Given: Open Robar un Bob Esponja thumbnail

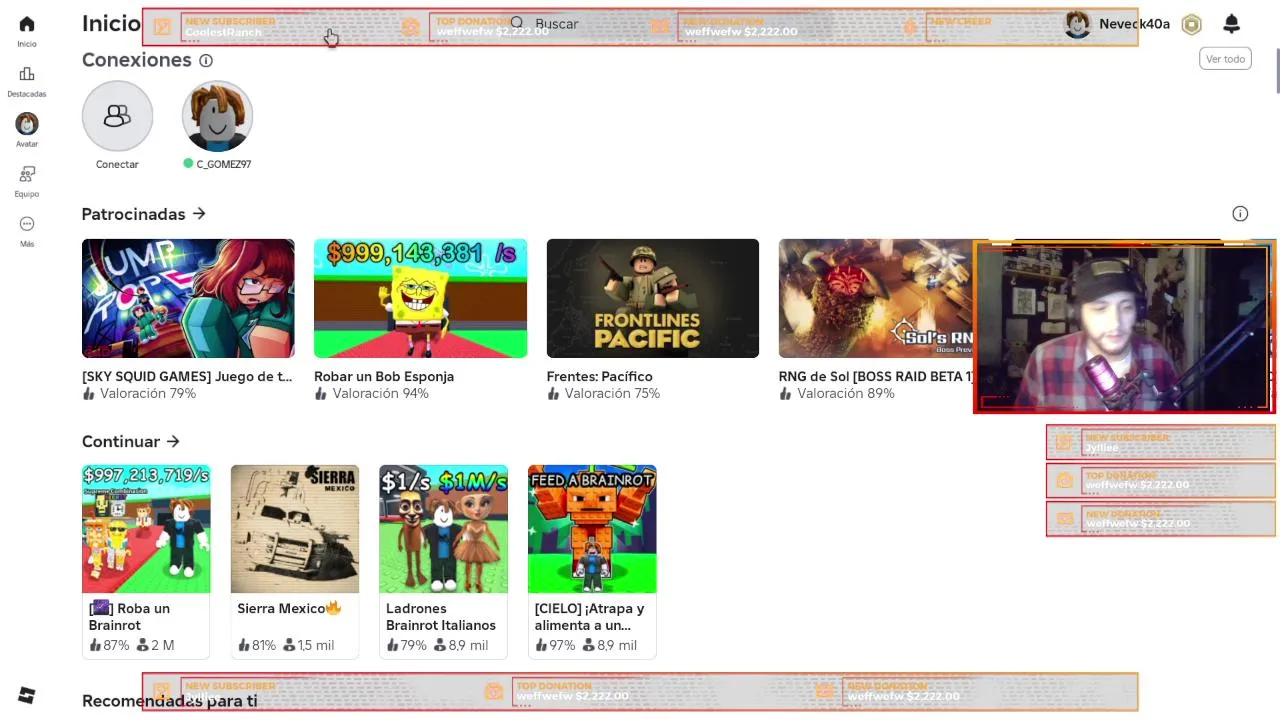Looking at the screenshot, I should (420, 298).
